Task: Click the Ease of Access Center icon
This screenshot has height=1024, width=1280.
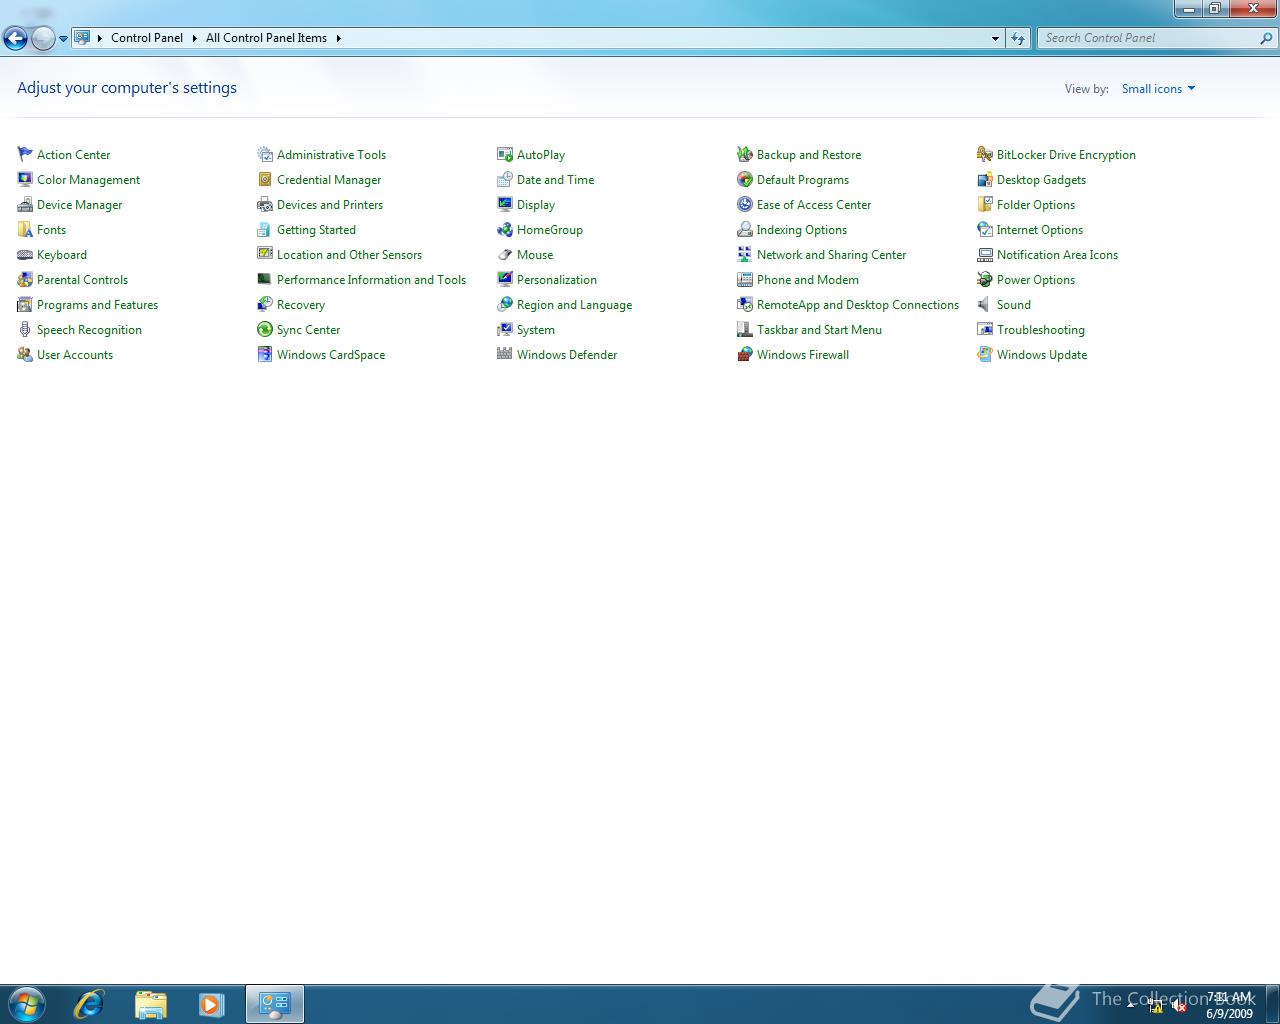Action: coord(745,204)
